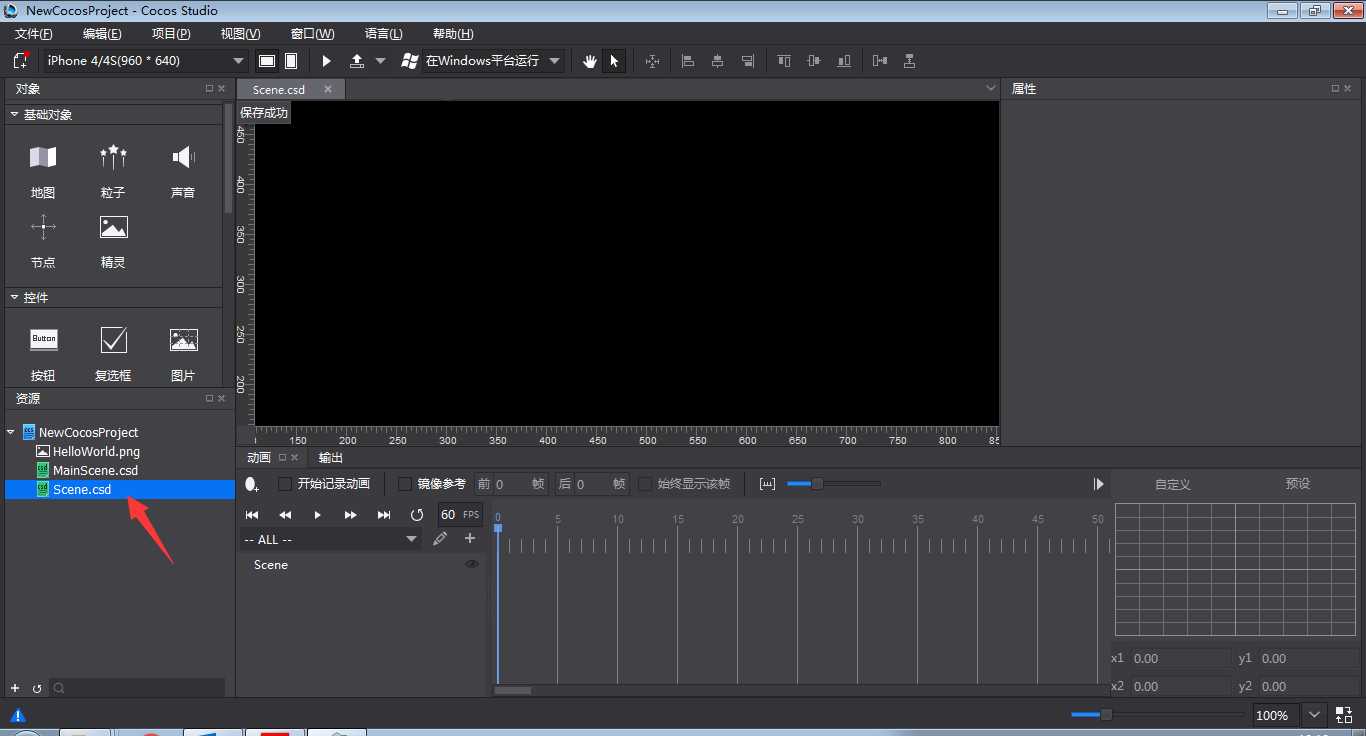Screen dimensions: 1366x736
Task: Select the arrow pointer tool
Action: point(614,61)
